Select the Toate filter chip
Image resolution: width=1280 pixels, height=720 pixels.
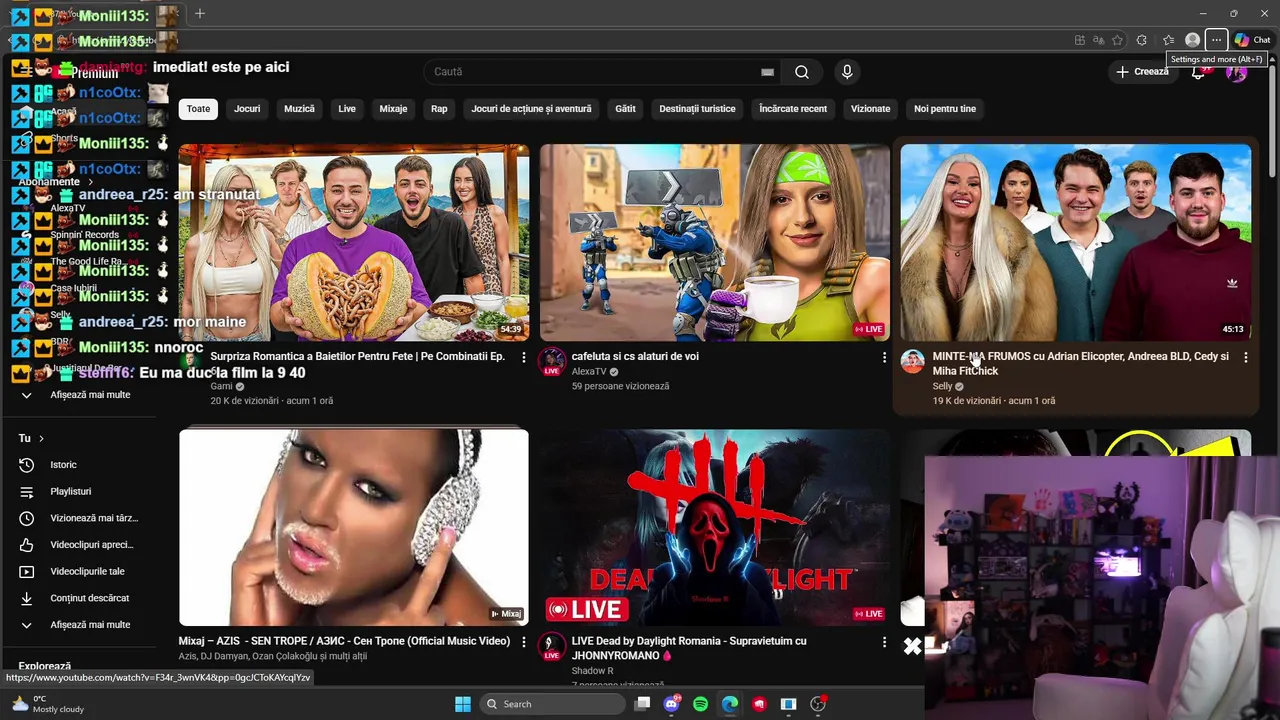tap(198, 109)
